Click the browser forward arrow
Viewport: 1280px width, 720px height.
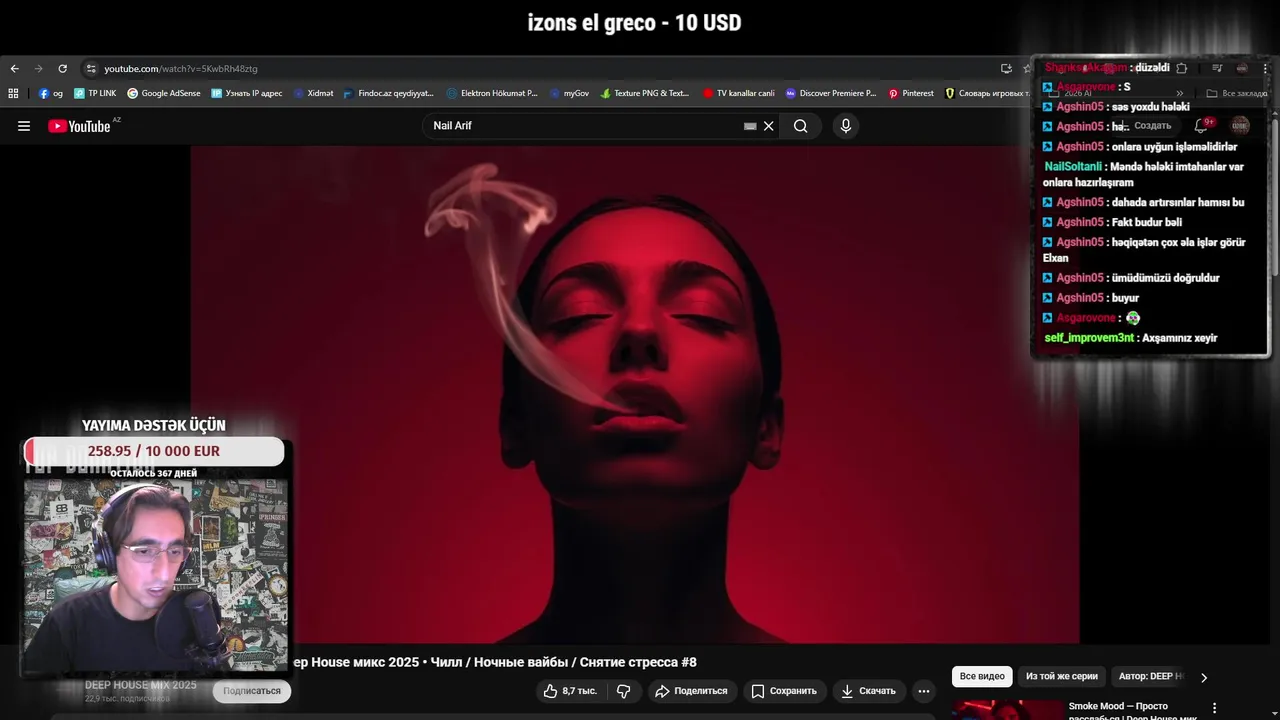pos(38,68)
